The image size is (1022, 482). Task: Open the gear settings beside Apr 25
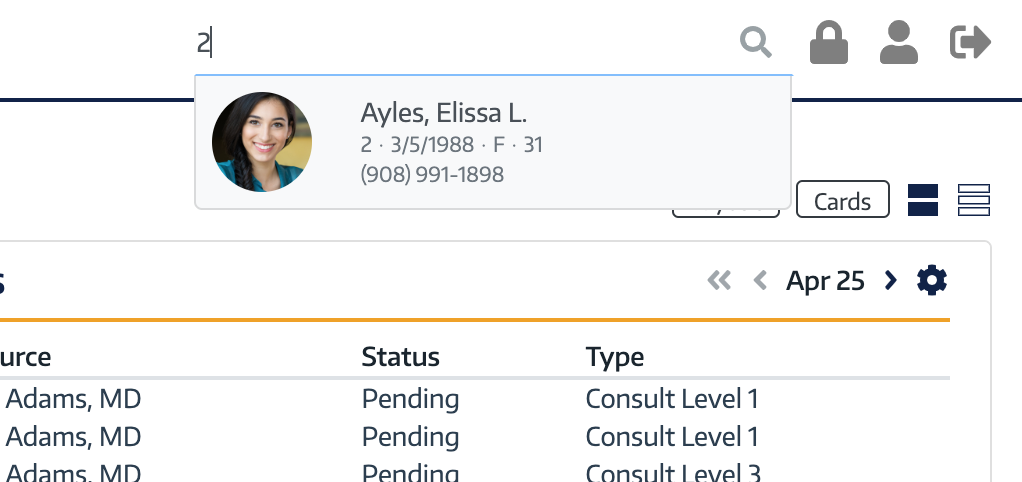pos(932,280)
